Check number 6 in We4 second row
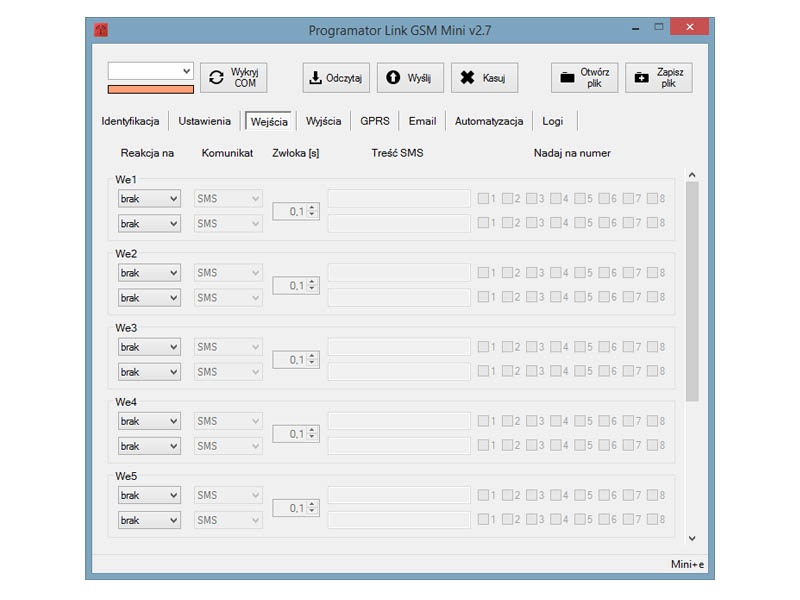Image resolution: width=800 pixels, height=600 pixels. 604,445
